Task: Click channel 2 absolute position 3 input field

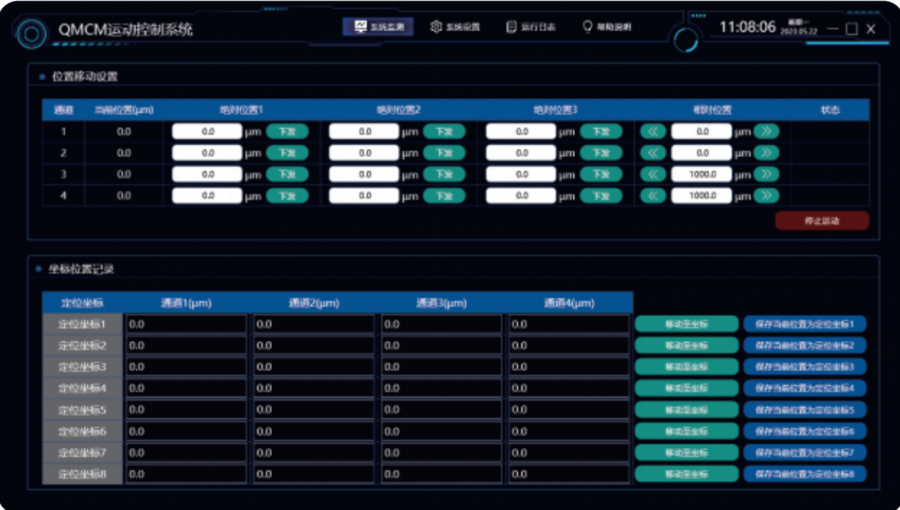Action: coord(521,153)
